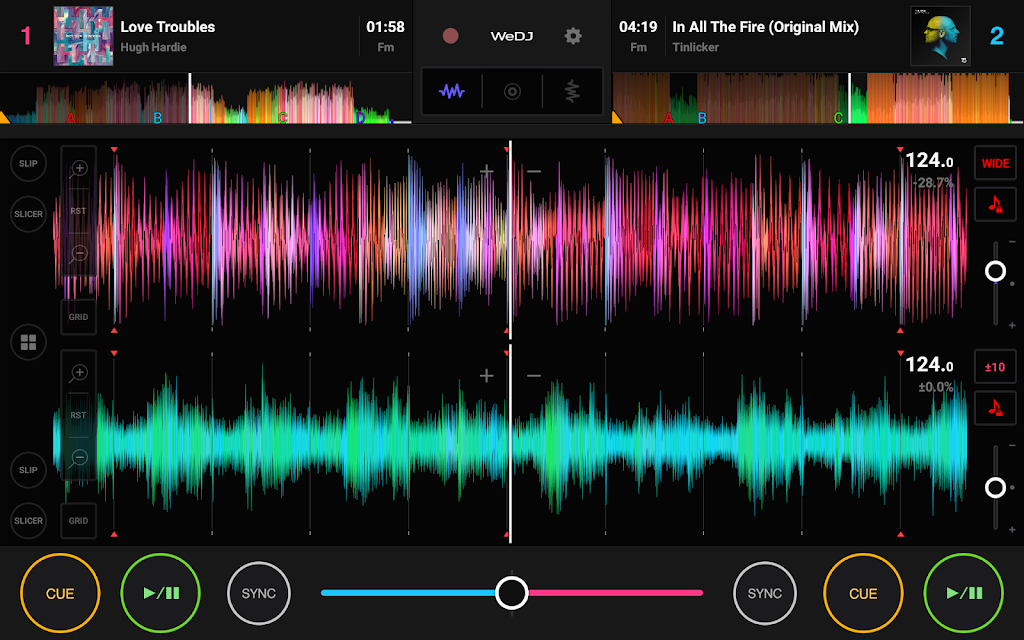Screen dimensions: 1024x640
Task: Open the settings gear icon
Action: click(573, 36)
